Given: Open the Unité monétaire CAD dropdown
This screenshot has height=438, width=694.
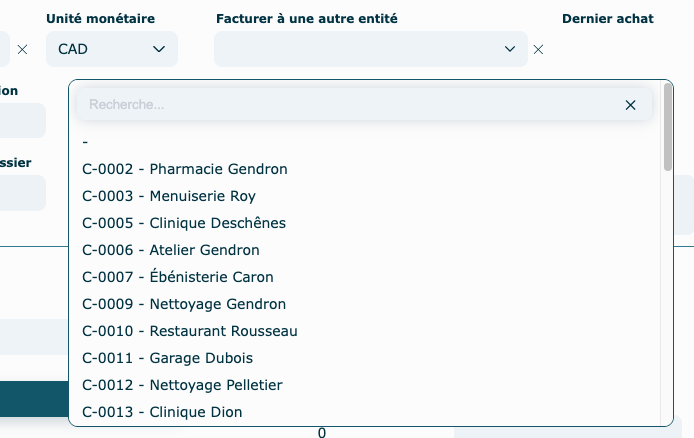Looking at the screenshot, I should [x=112, y=49].
